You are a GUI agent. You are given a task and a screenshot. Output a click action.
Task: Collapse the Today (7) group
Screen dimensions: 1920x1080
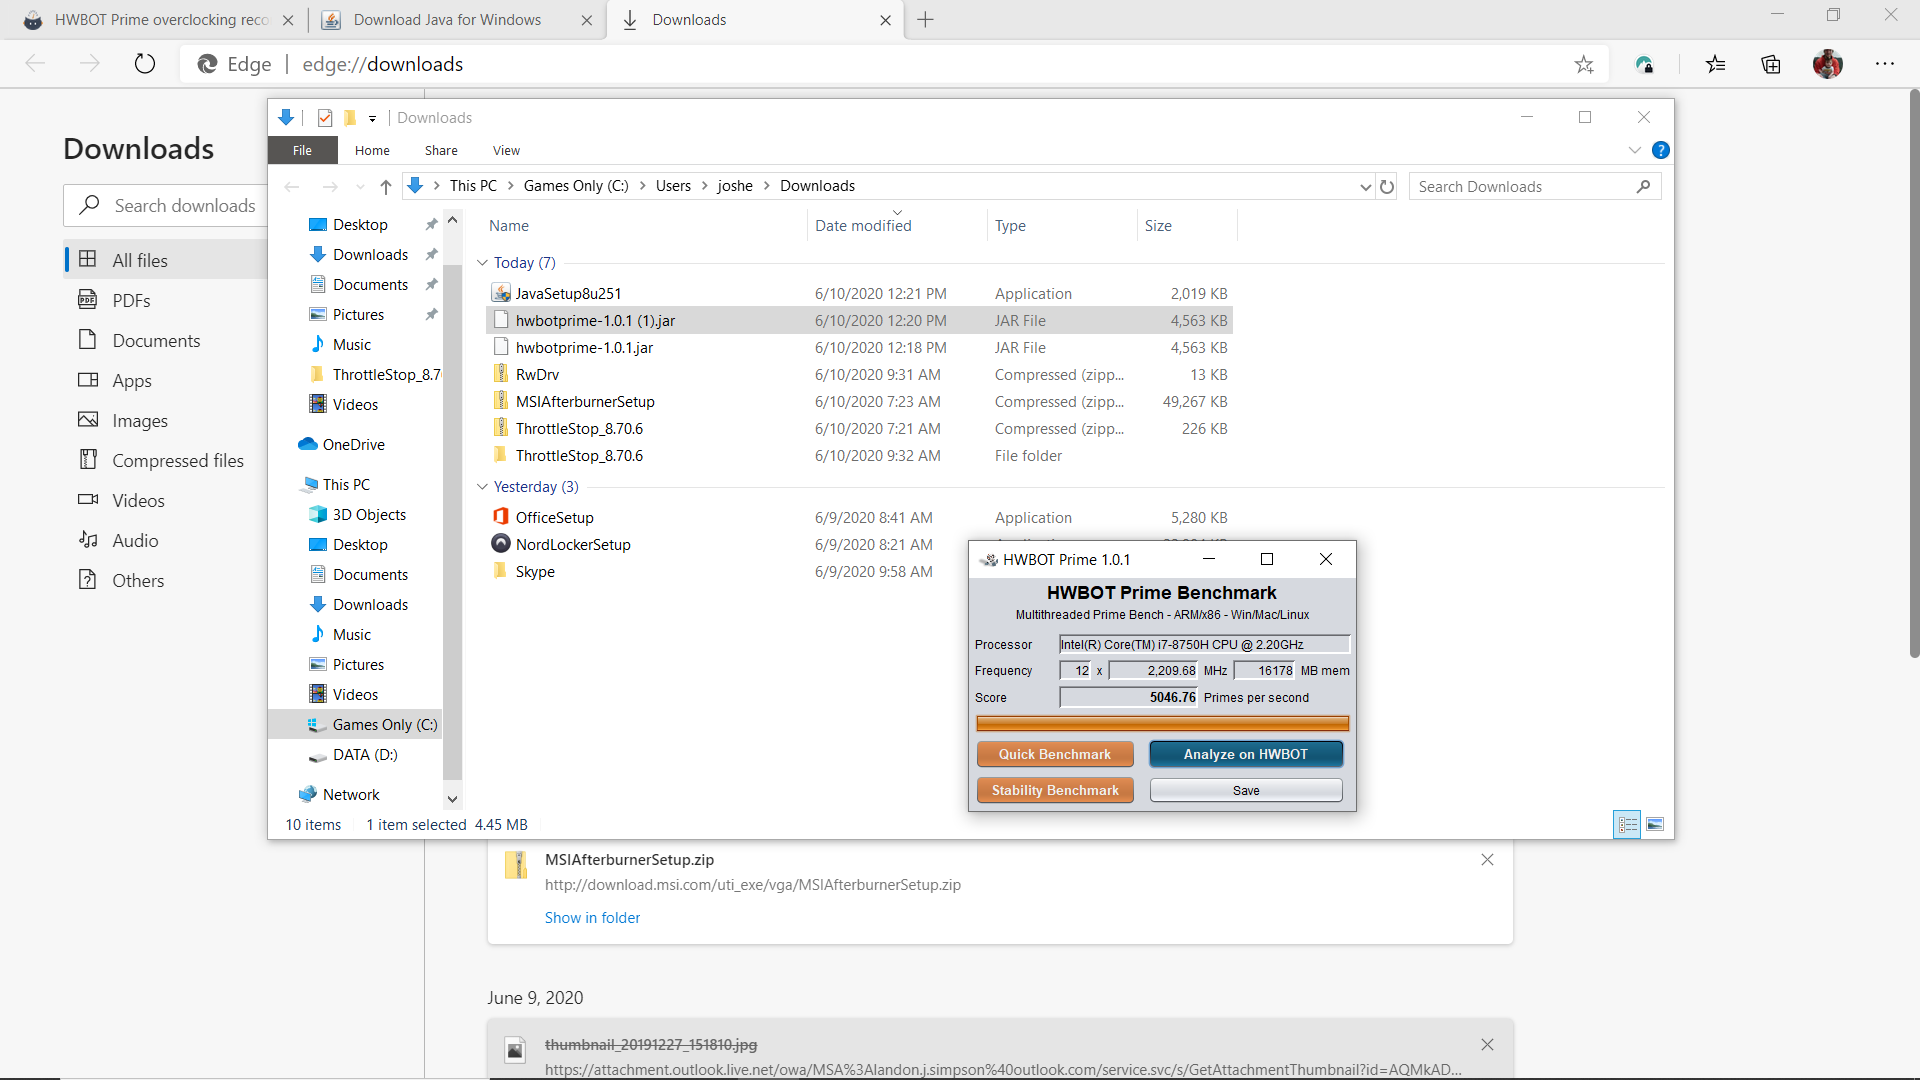tap(482, 263)
